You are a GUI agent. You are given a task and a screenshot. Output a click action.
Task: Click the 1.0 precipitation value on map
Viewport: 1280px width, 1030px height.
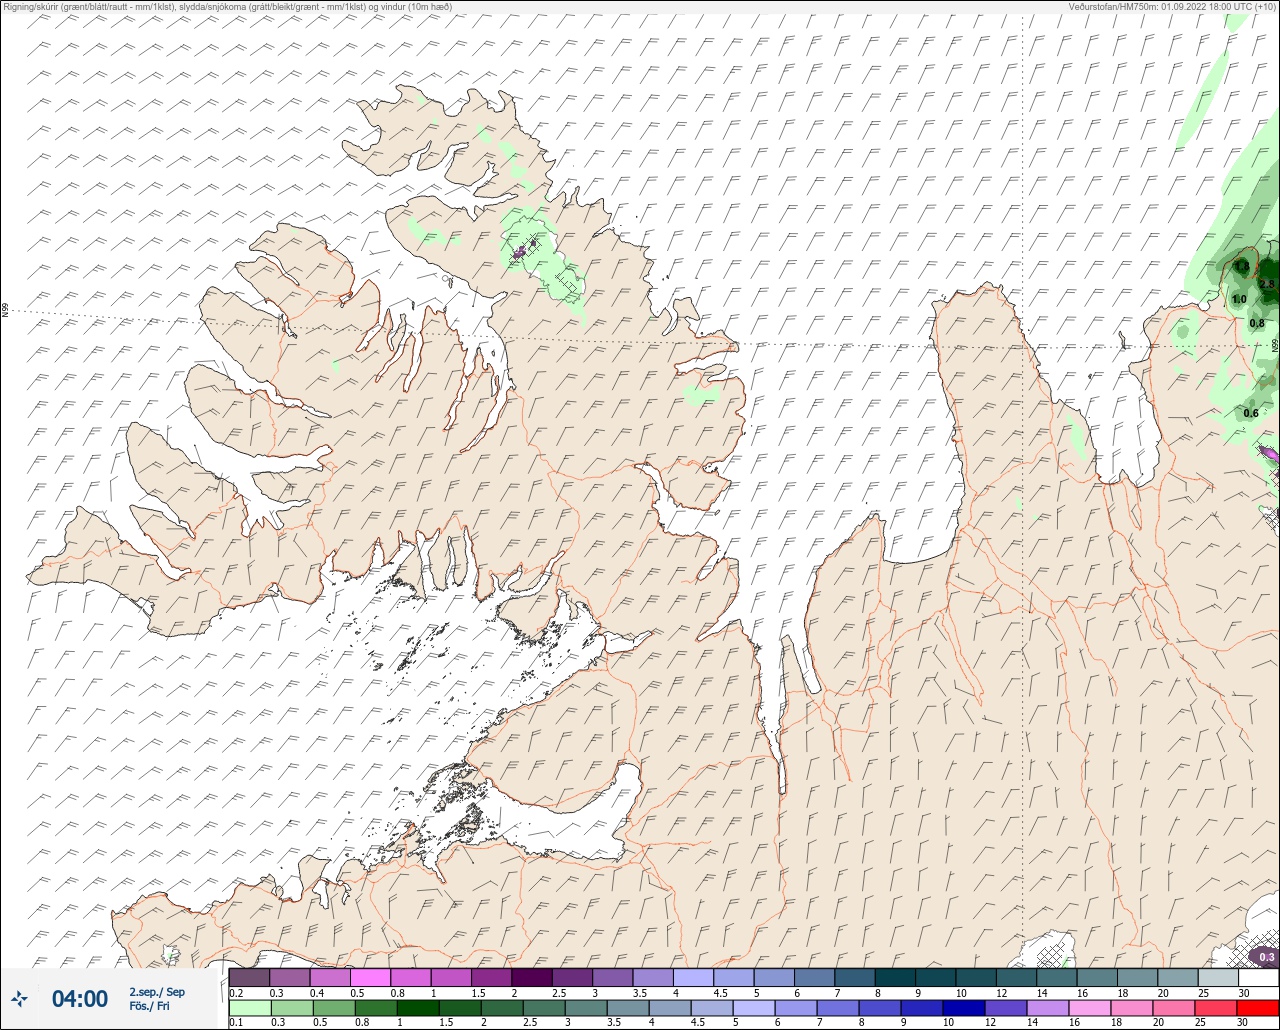(x=1239, y=300)
